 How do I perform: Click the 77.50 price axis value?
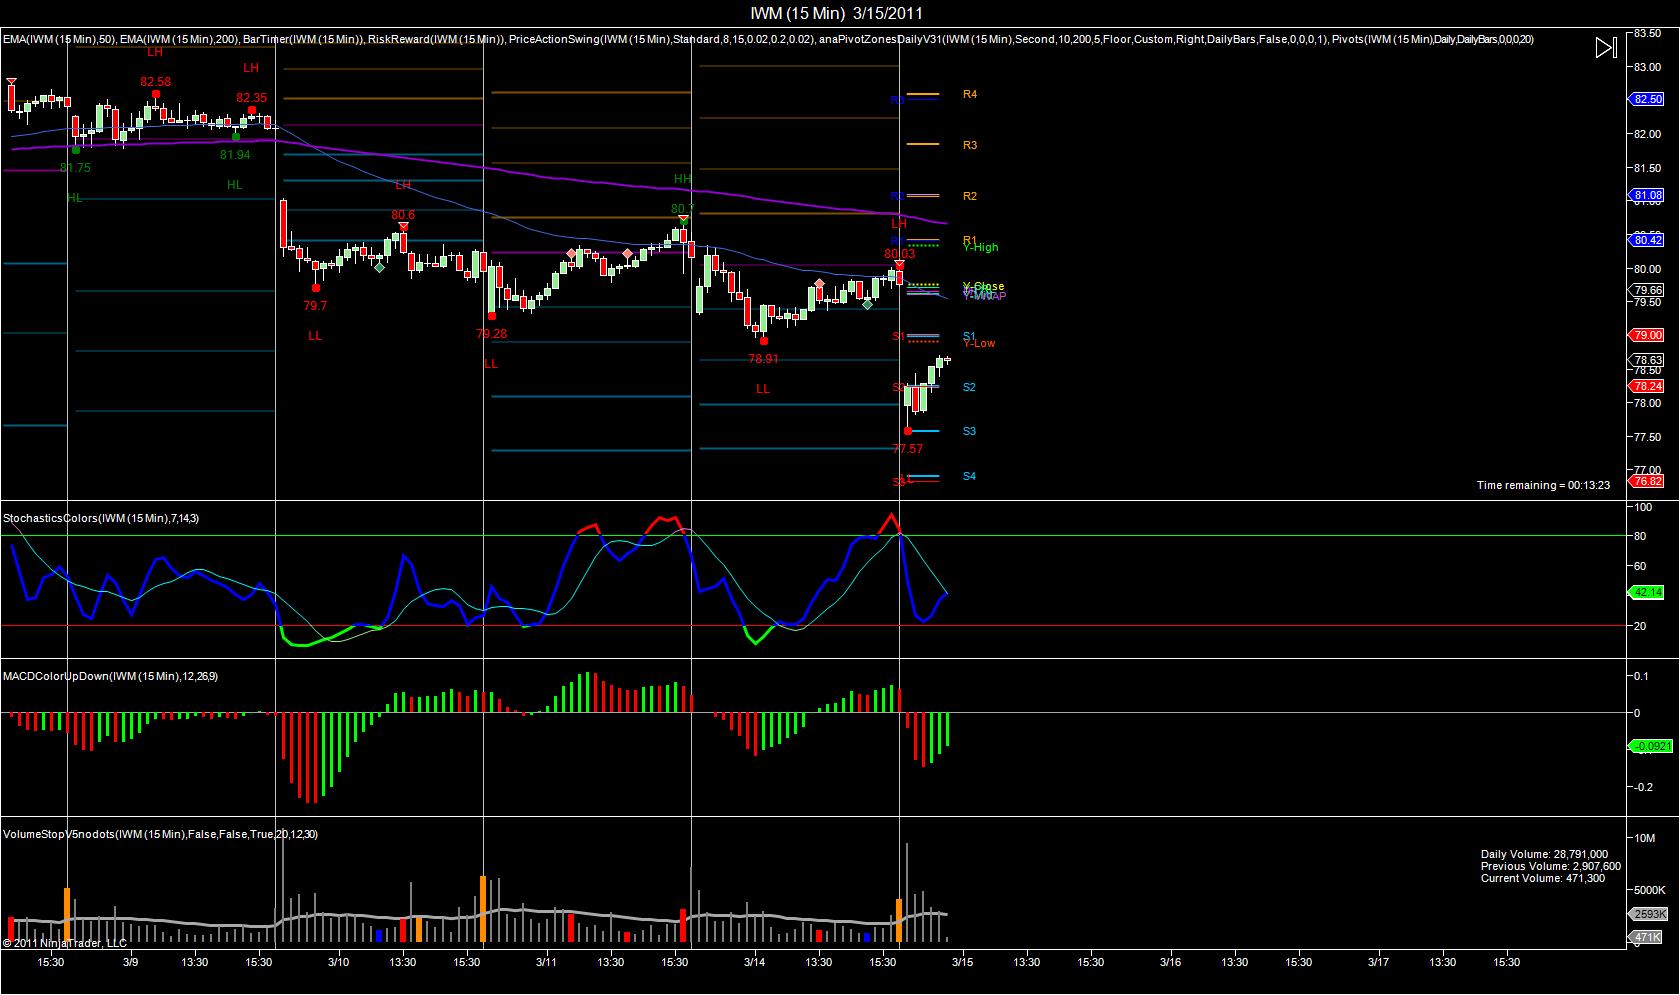(1646, 437)
